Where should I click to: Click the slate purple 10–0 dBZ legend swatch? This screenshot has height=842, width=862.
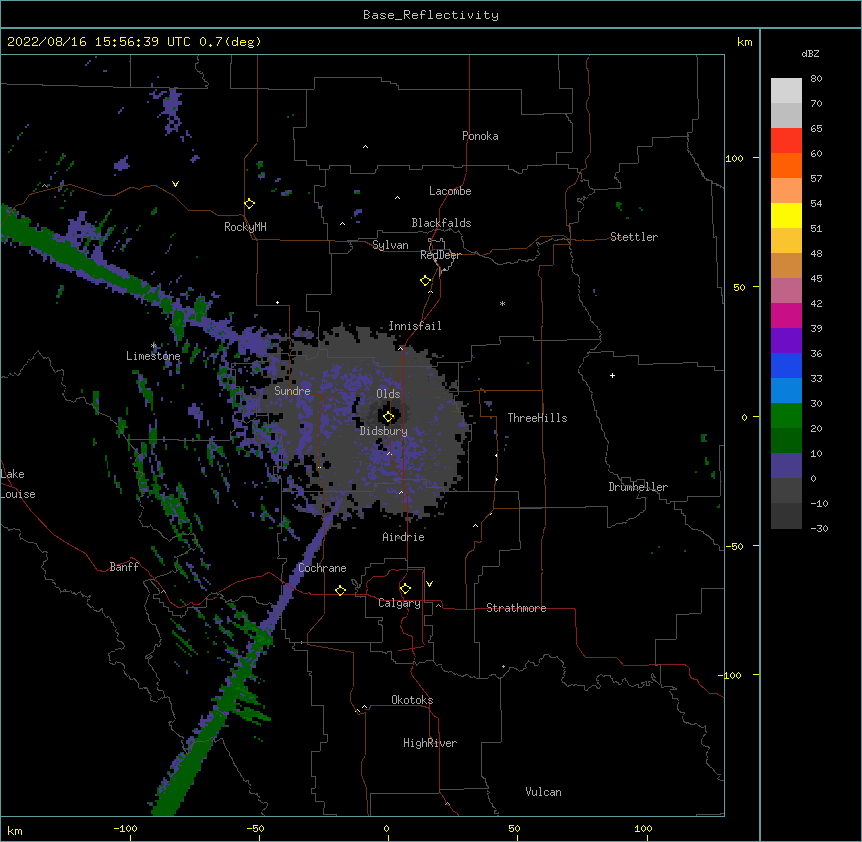click(786, 466)
